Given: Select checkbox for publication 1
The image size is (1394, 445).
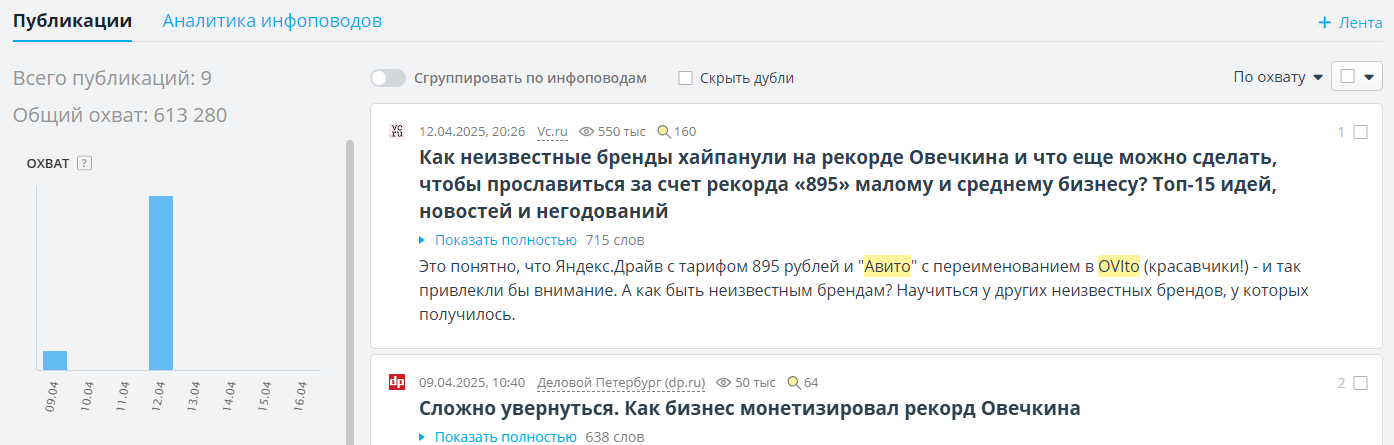Looking at the screenshot, I should coord(1360,132).
